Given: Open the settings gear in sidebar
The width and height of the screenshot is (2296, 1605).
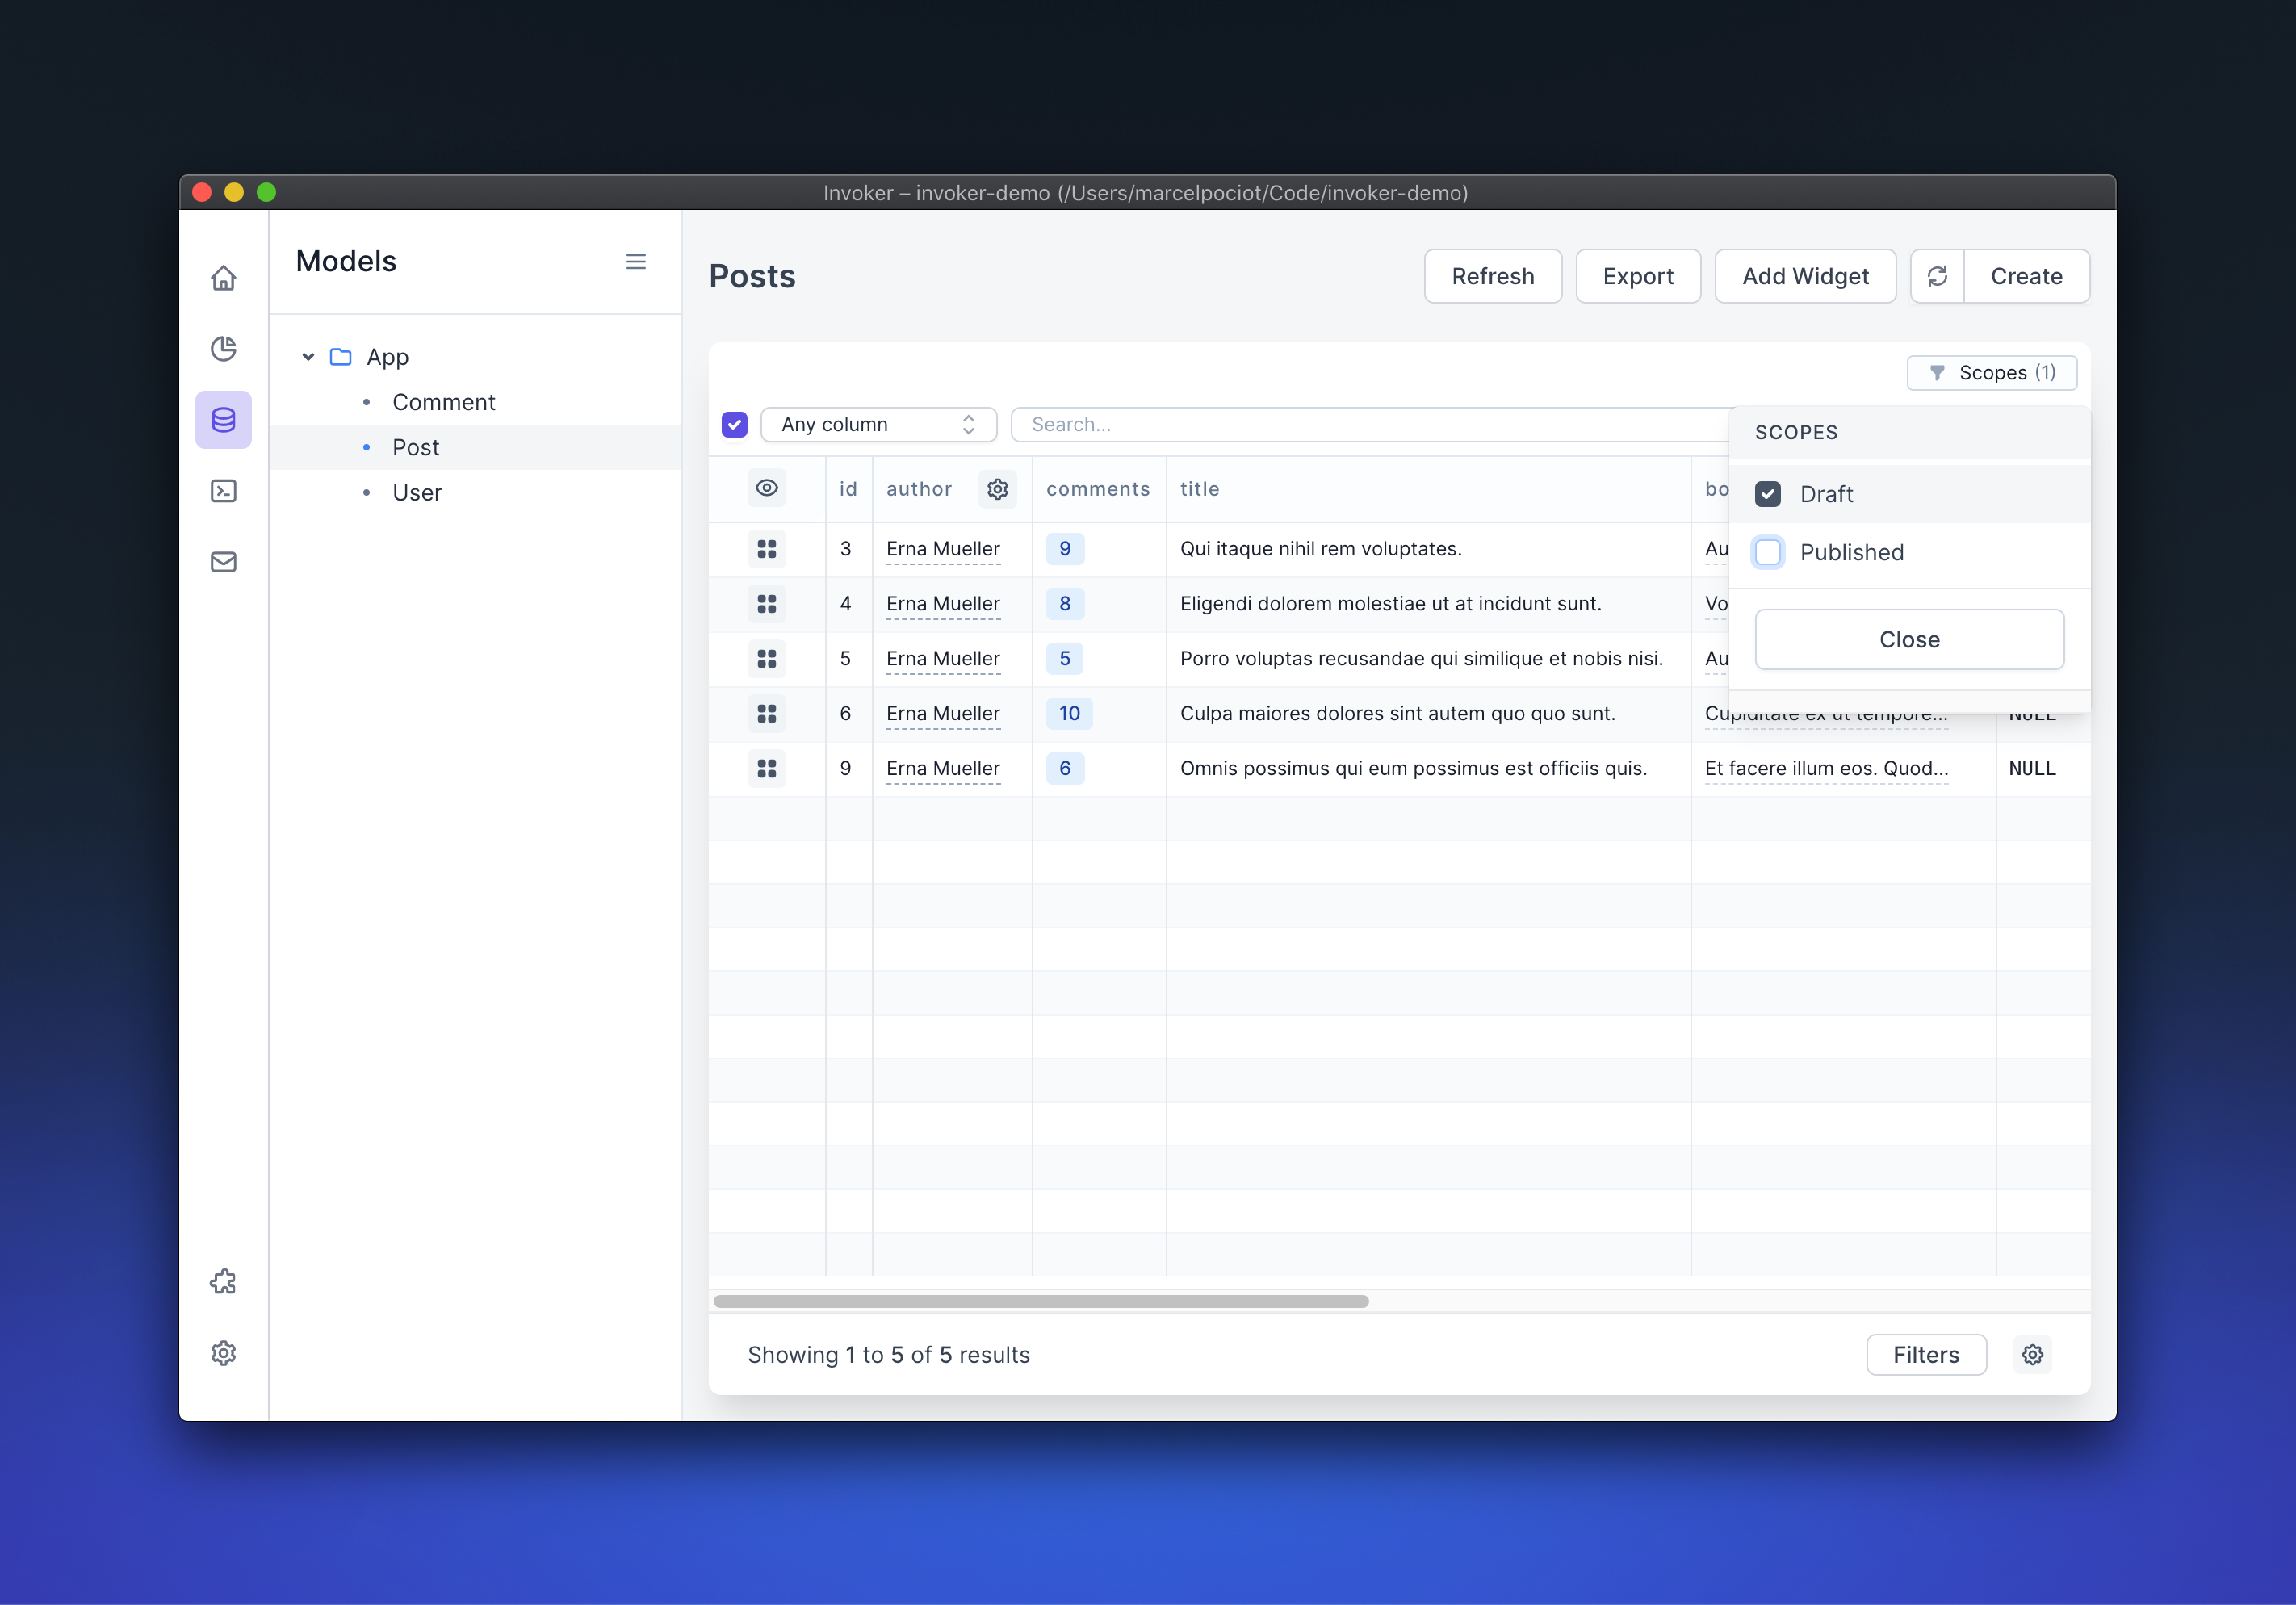Looking at the screenshot, I should pyautogui.click(x=223, y=1352).
